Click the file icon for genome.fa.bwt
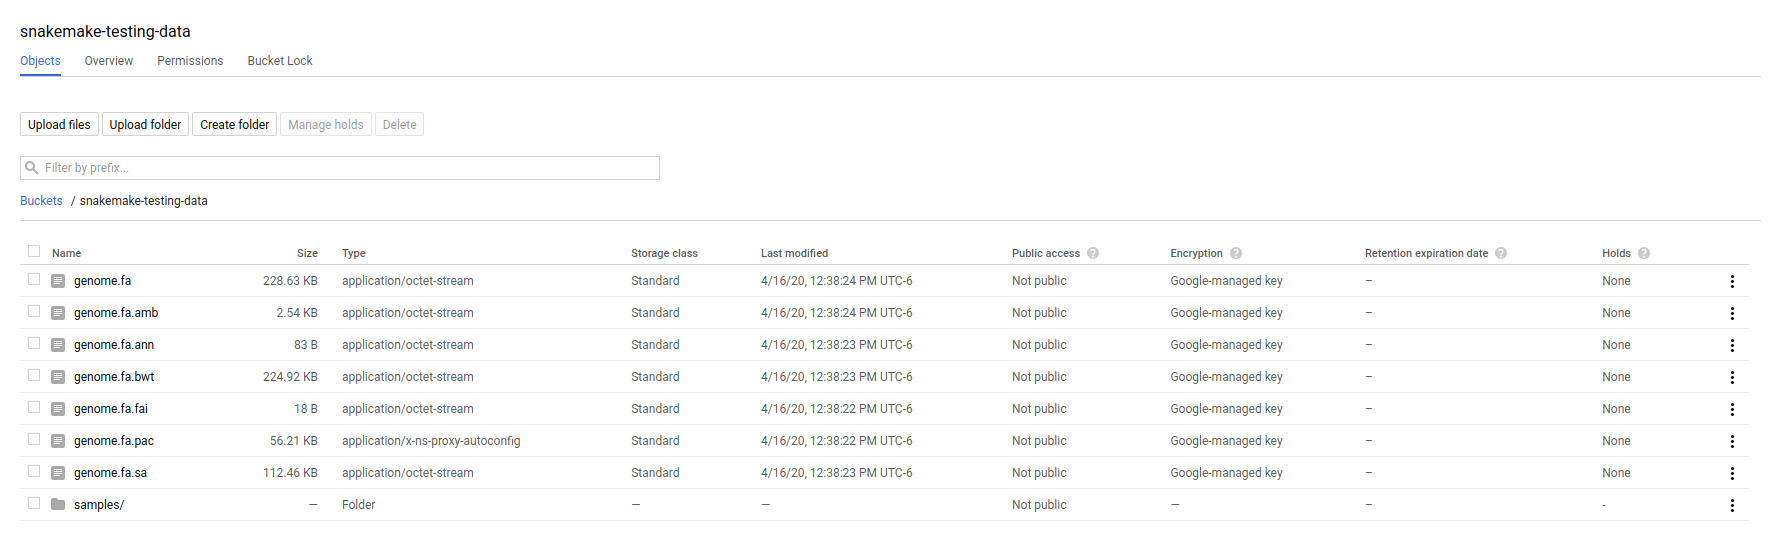 [x=58, y=377]
